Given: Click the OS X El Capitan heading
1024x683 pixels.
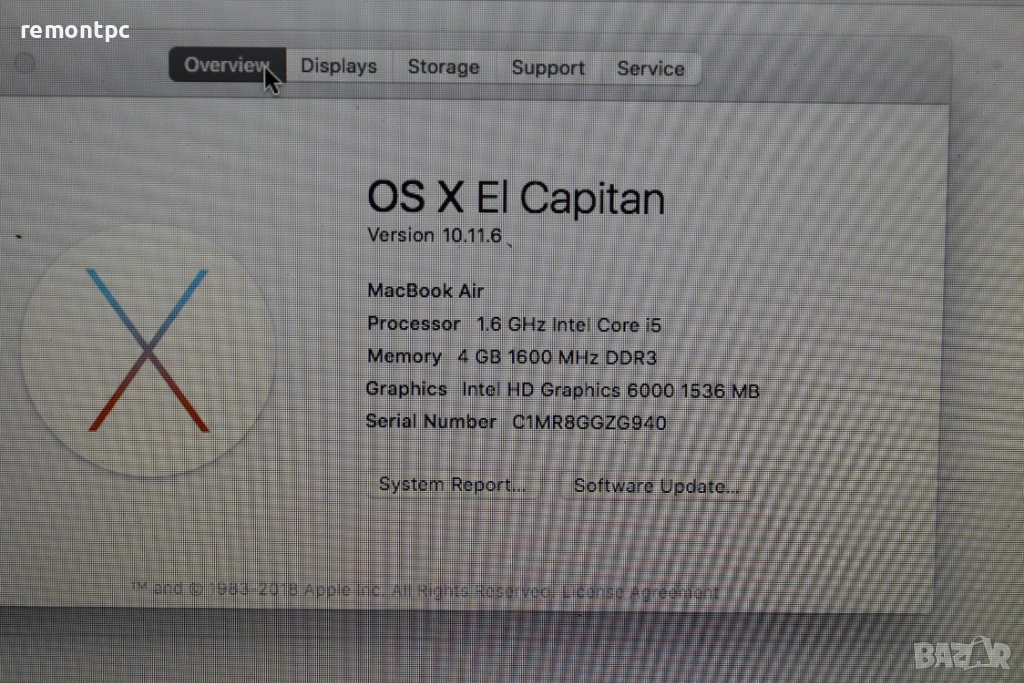Looking at the screenshot, I should tap(515, 198).
